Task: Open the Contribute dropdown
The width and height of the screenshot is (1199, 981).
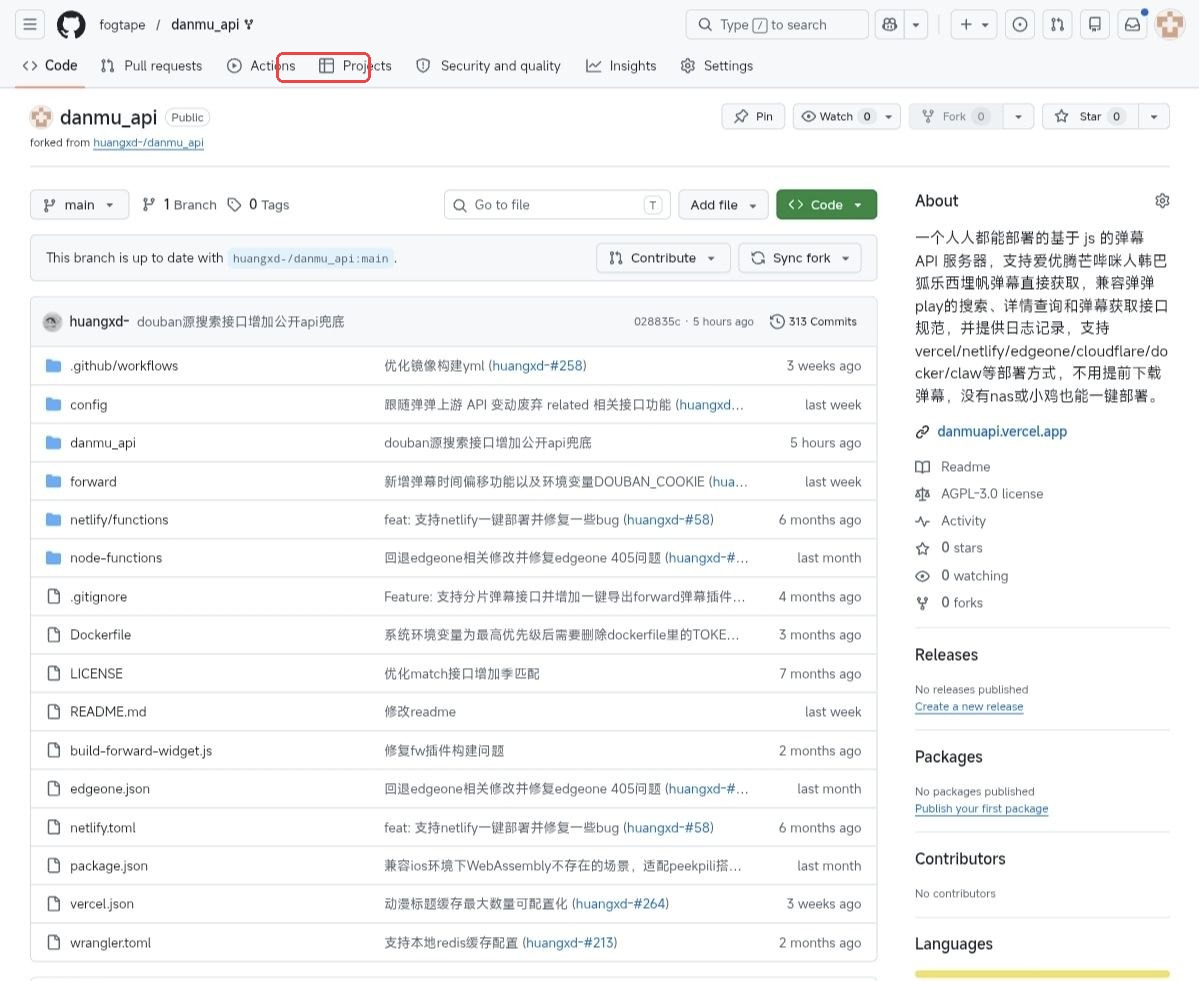Action: click(x=662, y=257)
